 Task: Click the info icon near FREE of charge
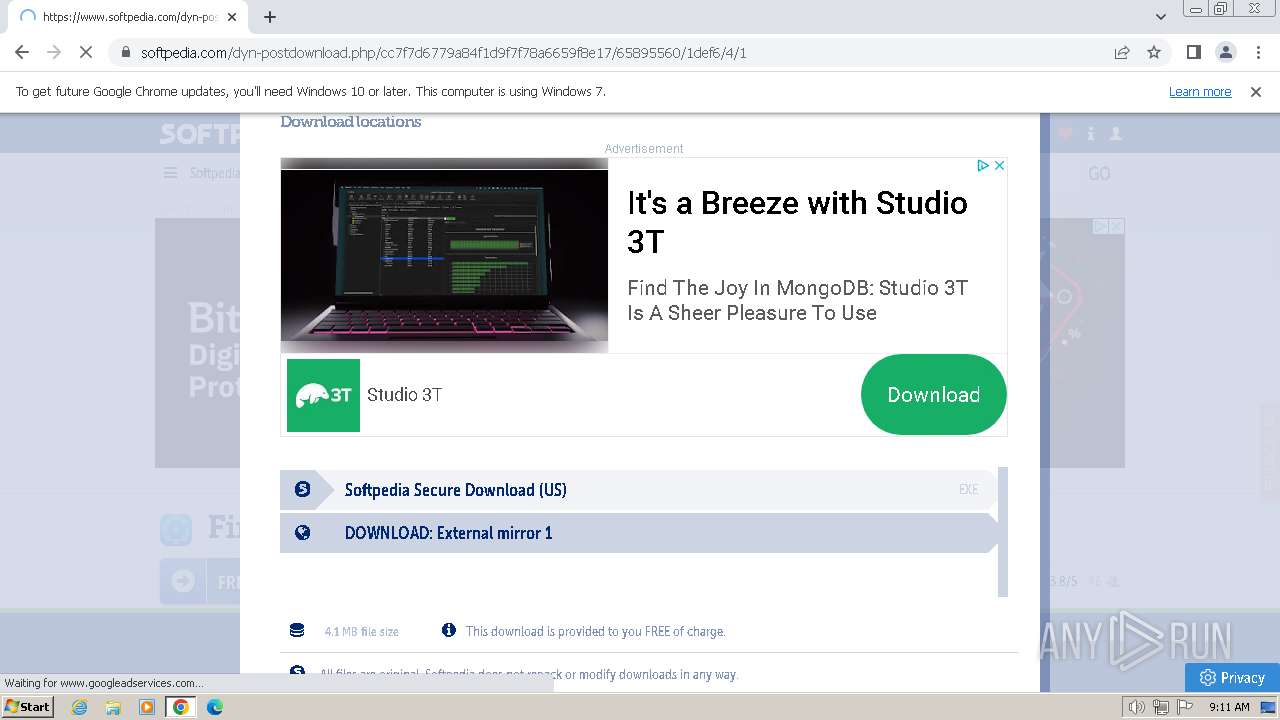[x=449, y=630]
